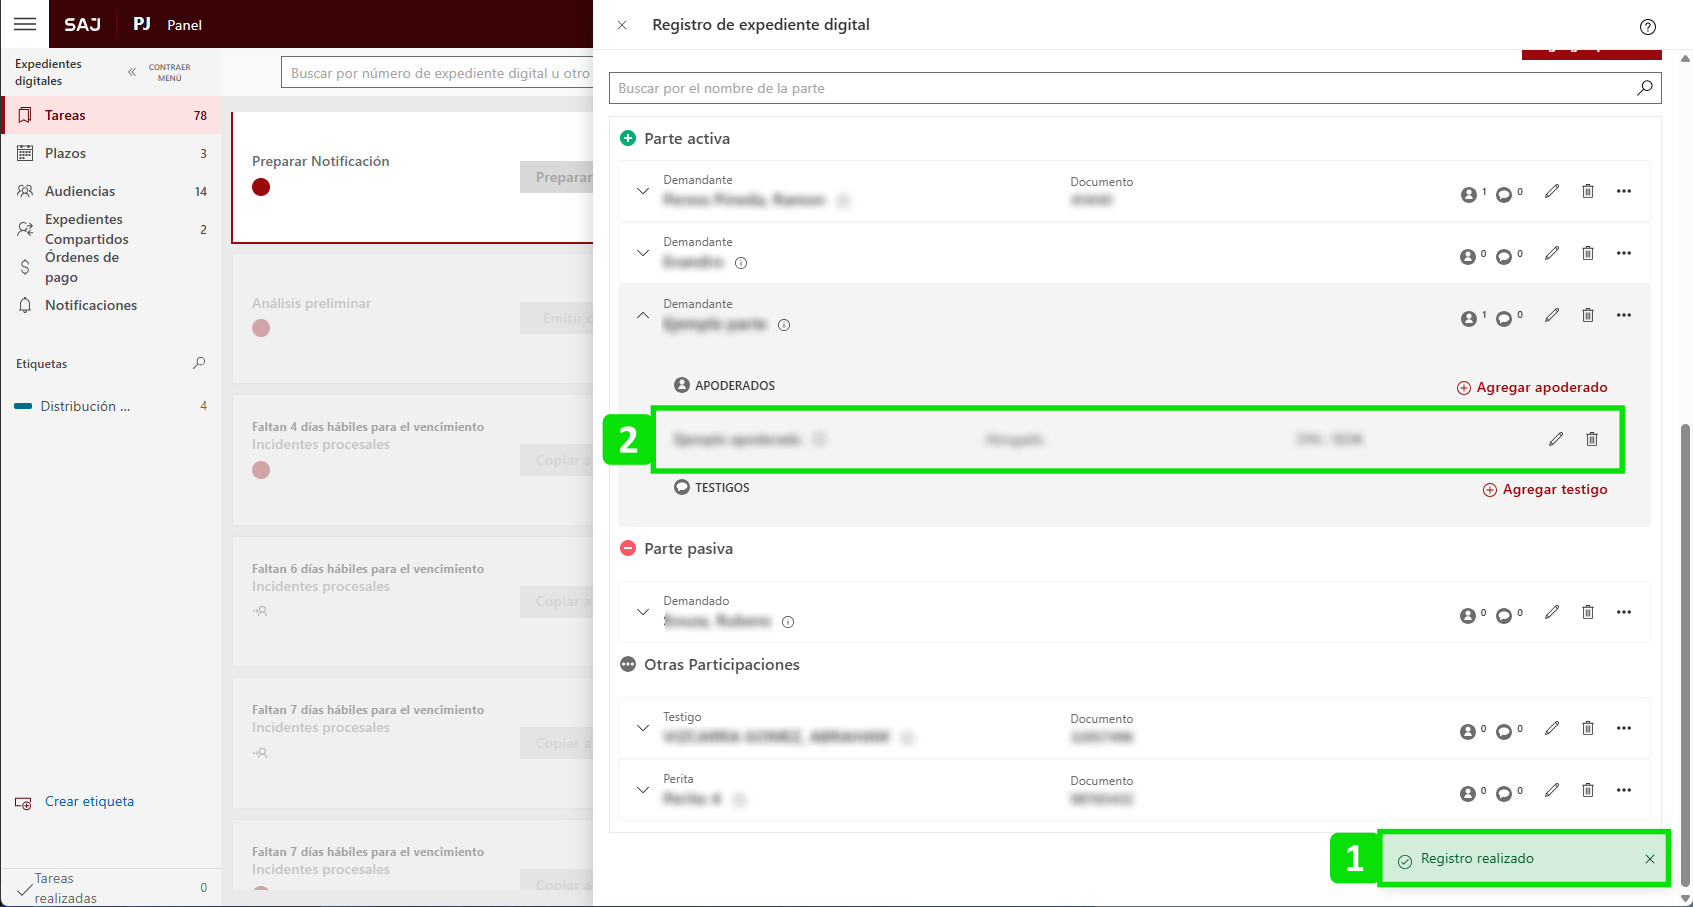Click Agregar apoderado link
The image size is (1693, 907).
tap(1532, 387)
